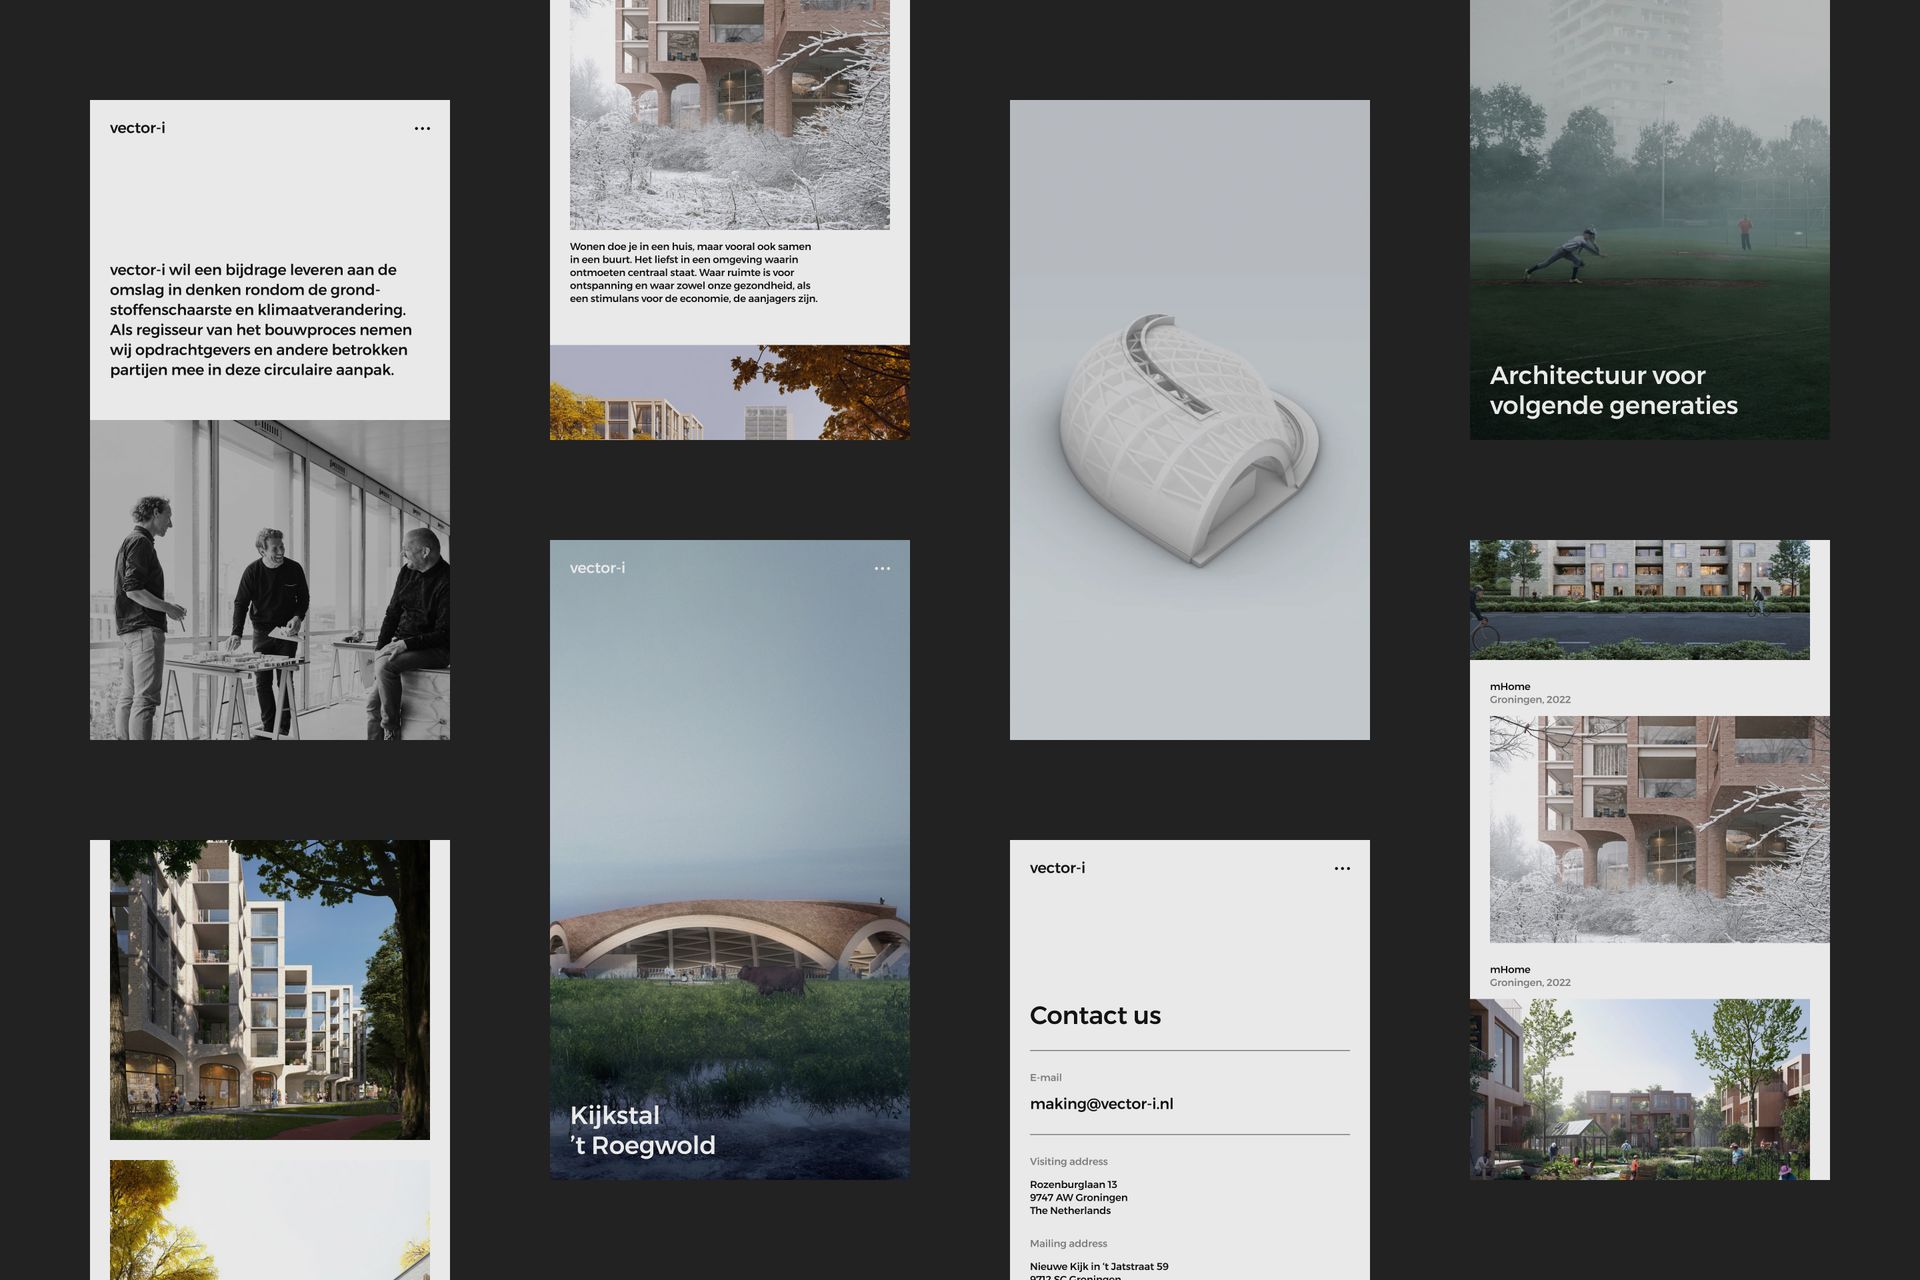Click vector-i logo above Contact us
The image size is (1920, 1280).
tap(1057, 868)
